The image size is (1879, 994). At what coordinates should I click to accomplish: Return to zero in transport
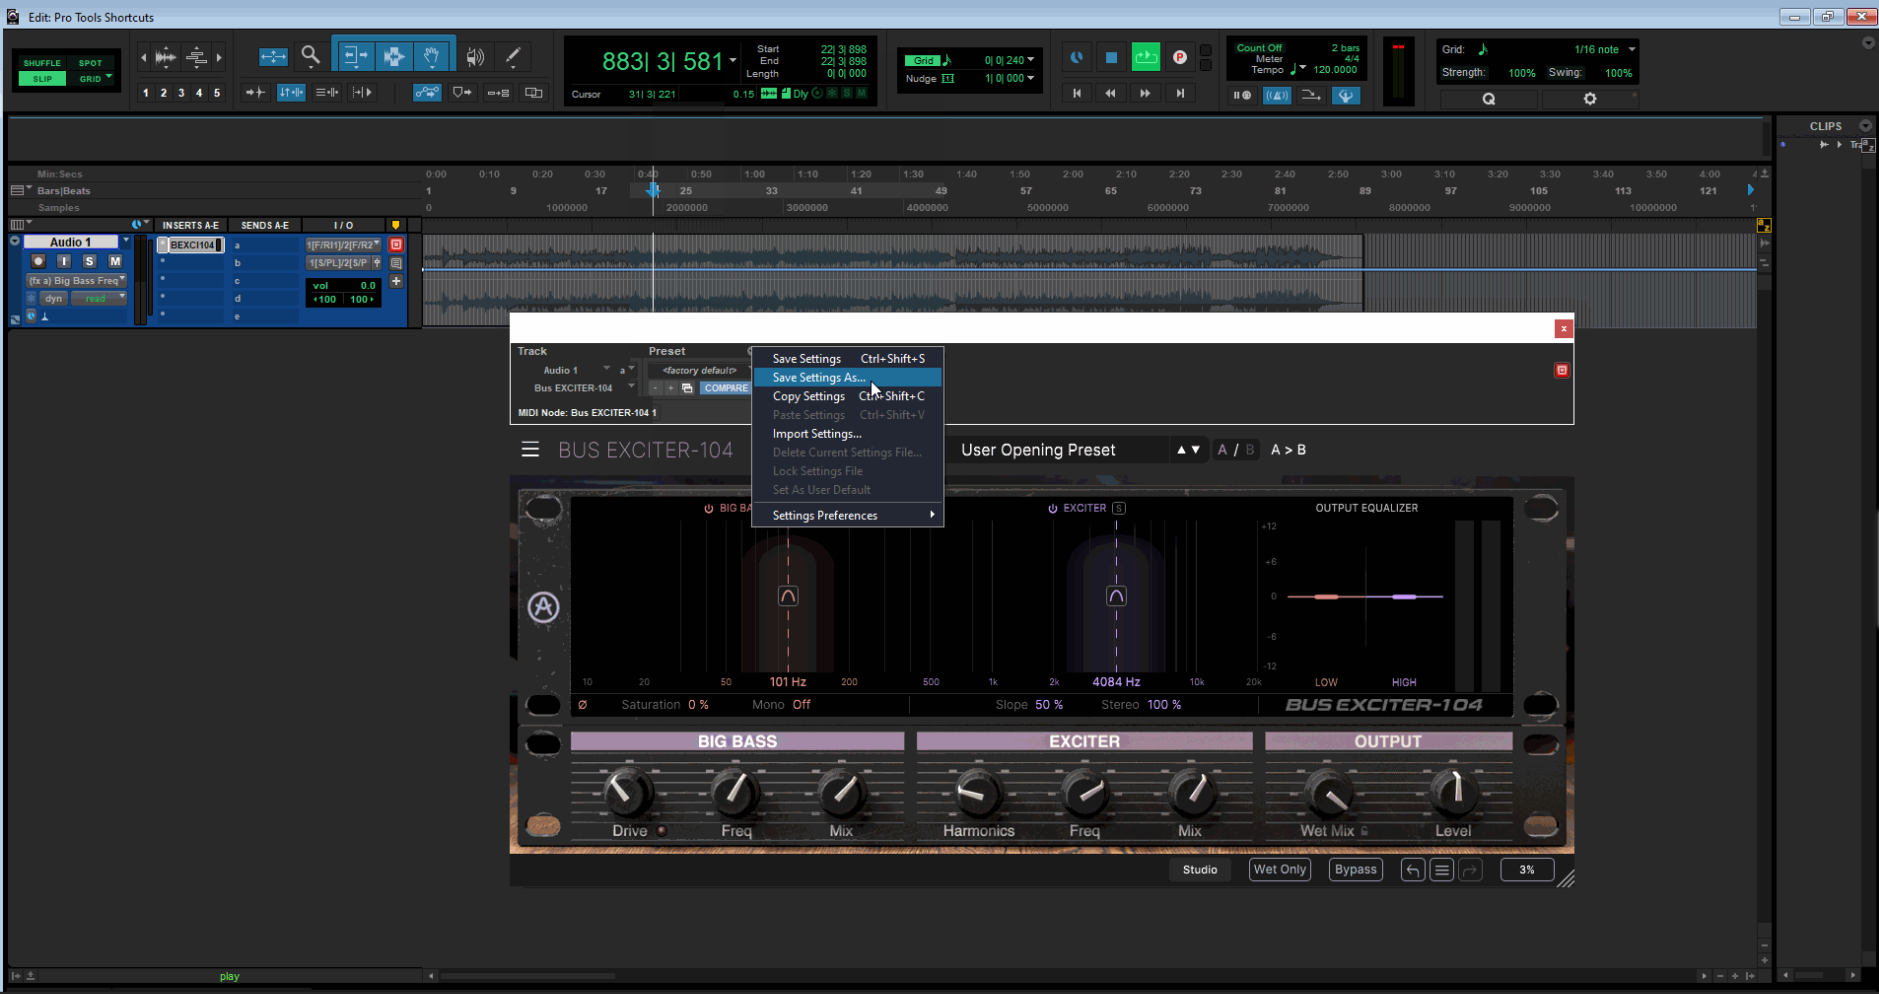click(1077, 93)
